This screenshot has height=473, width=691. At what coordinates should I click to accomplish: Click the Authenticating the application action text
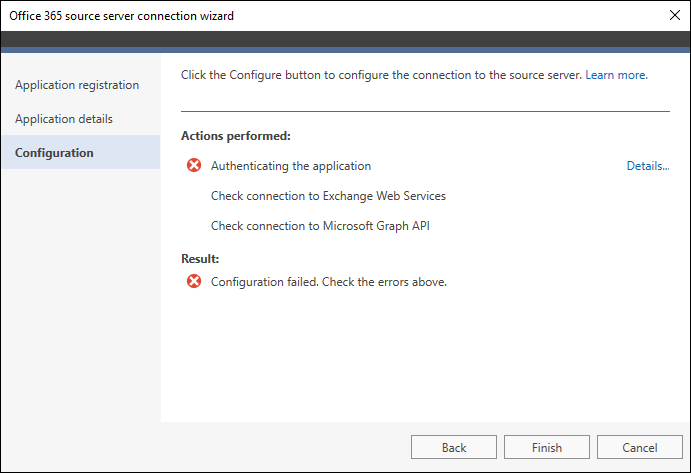coord(291,166)
